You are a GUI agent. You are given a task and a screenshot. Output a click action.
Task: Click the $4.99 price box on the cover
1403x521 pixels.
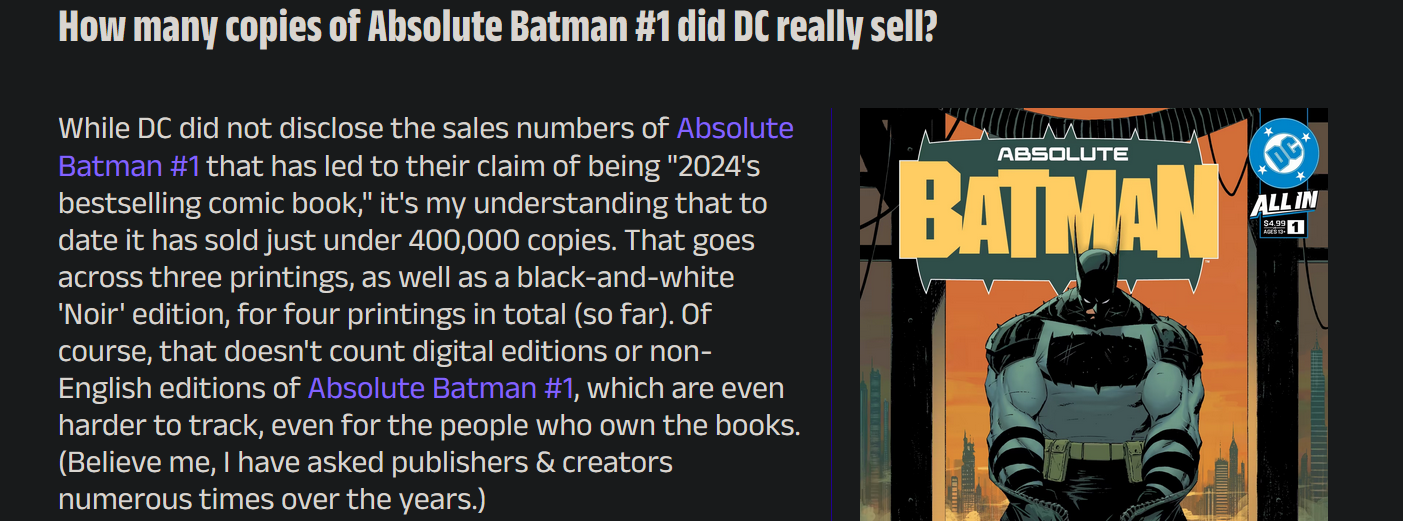1273,227
